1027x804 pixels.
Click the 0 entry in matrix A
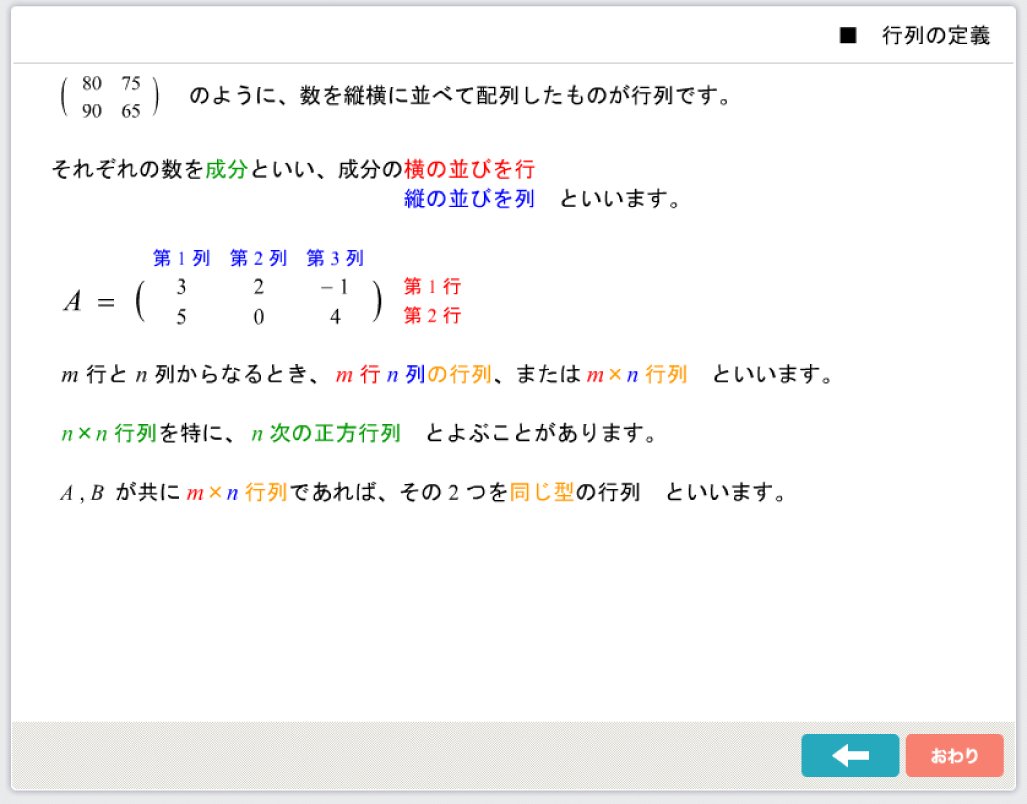pyautogui.click(x=258, y=317)
